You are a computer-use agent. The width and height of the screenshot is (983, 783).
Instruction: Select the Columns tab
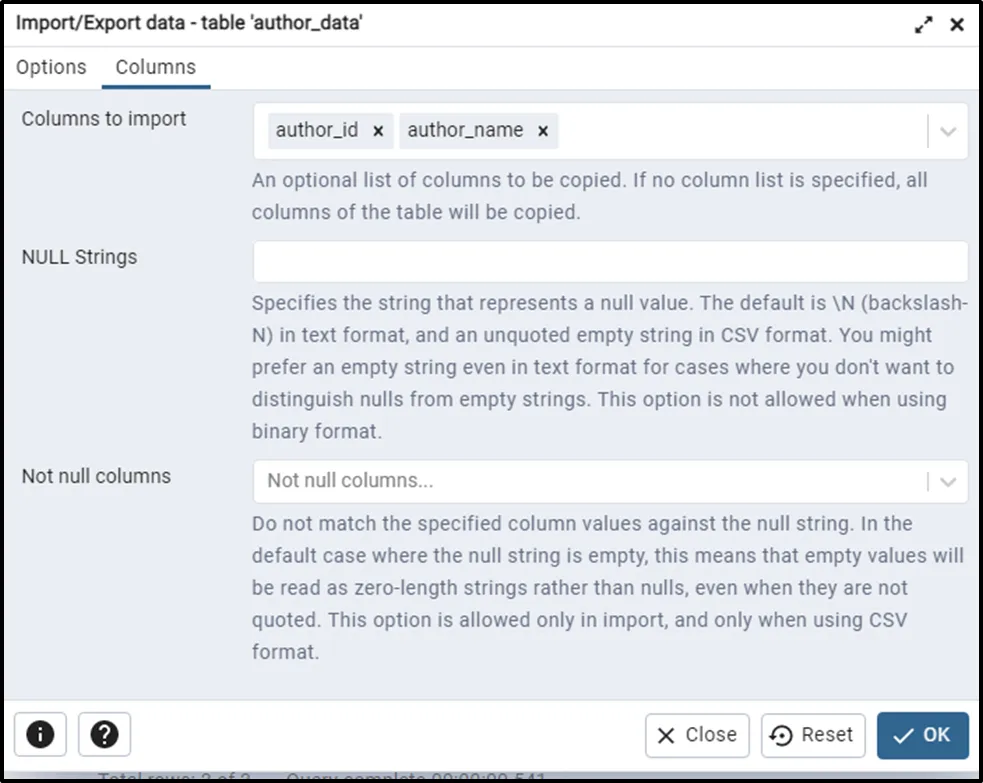(156, 68)
